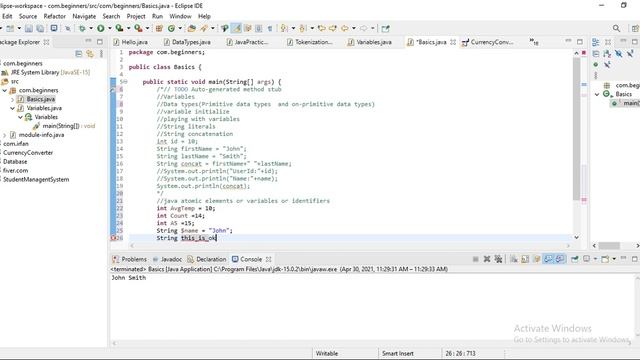Collapse the com.beginners package node
The width and height of the screenshot is (640, 360).
click(4, 90)
